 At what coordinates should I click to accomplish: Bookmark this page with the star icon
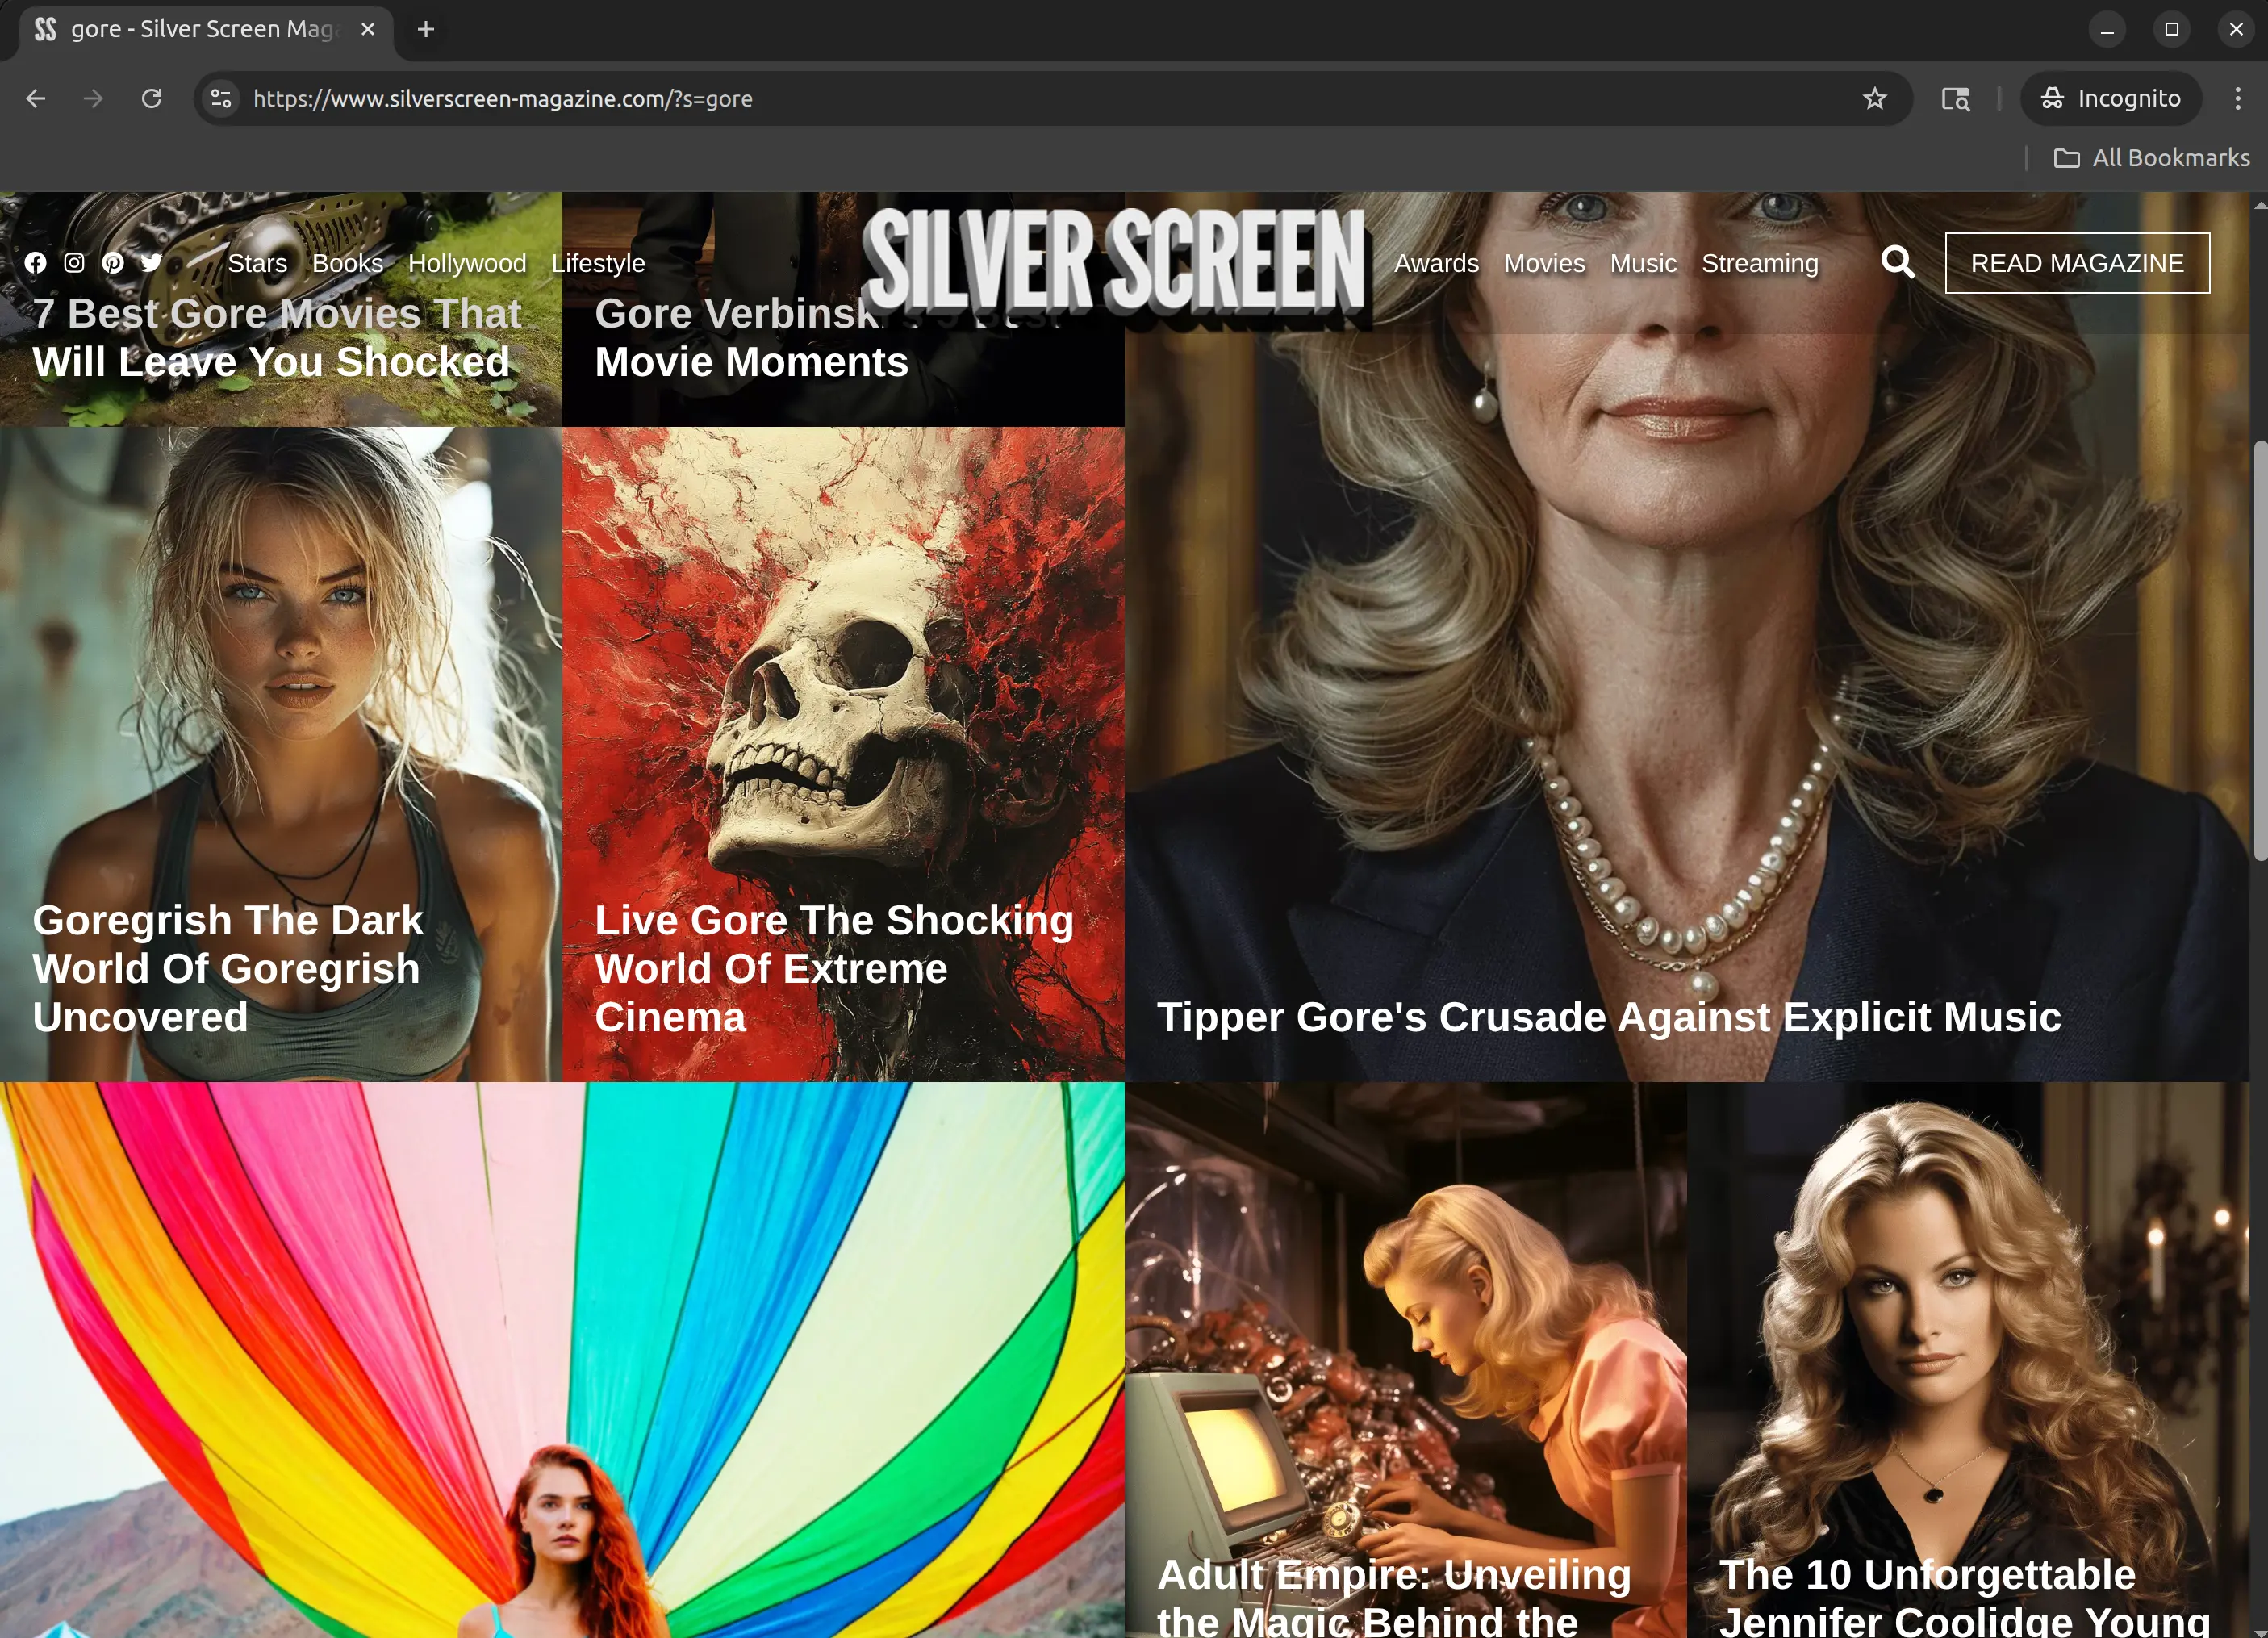[x=1874, y=98]
